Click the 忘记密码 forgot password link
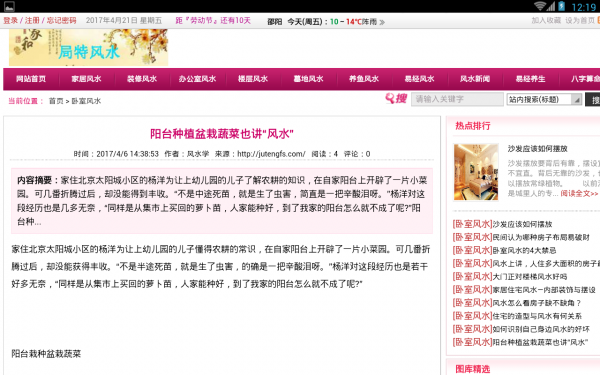Screen dimensions: 600x375 (61, 20)
